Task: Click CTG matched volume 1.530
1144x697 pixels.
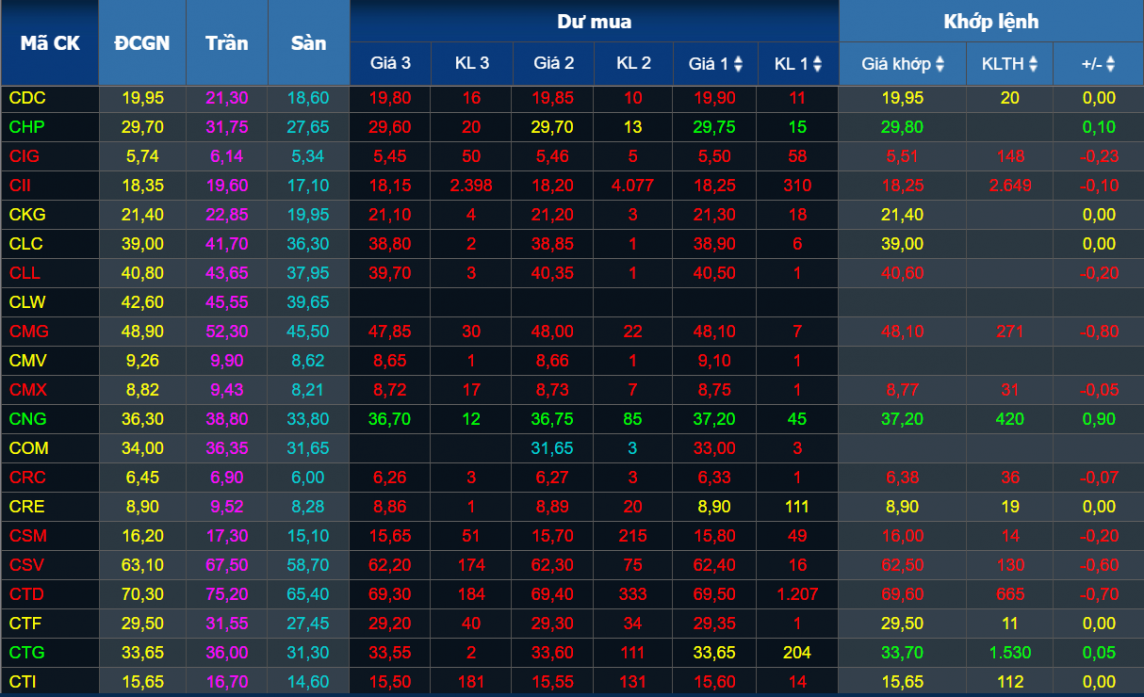Action: coord(1010,652)
